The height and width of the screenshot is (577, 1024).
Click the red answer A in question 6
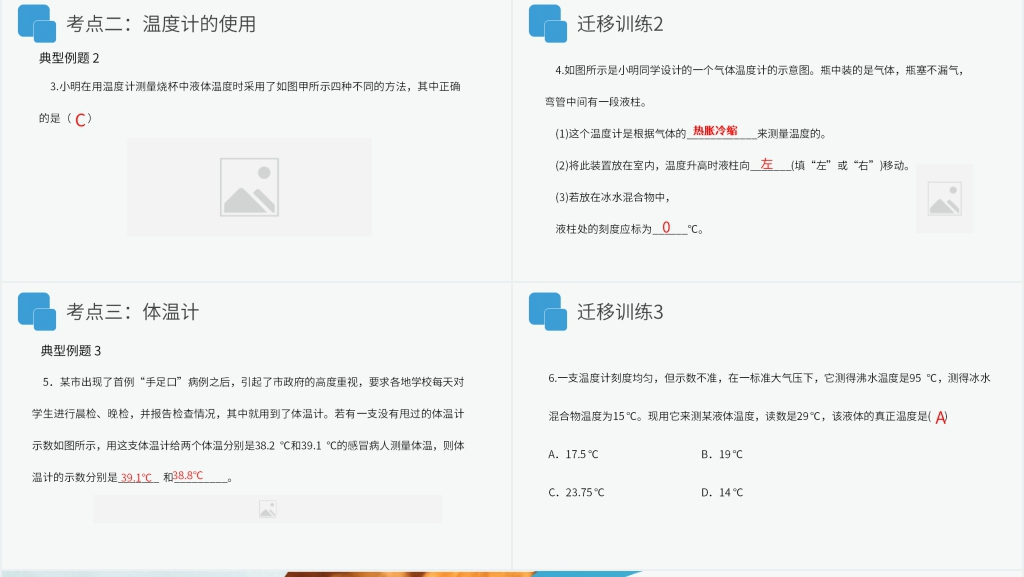click(940, 417)
